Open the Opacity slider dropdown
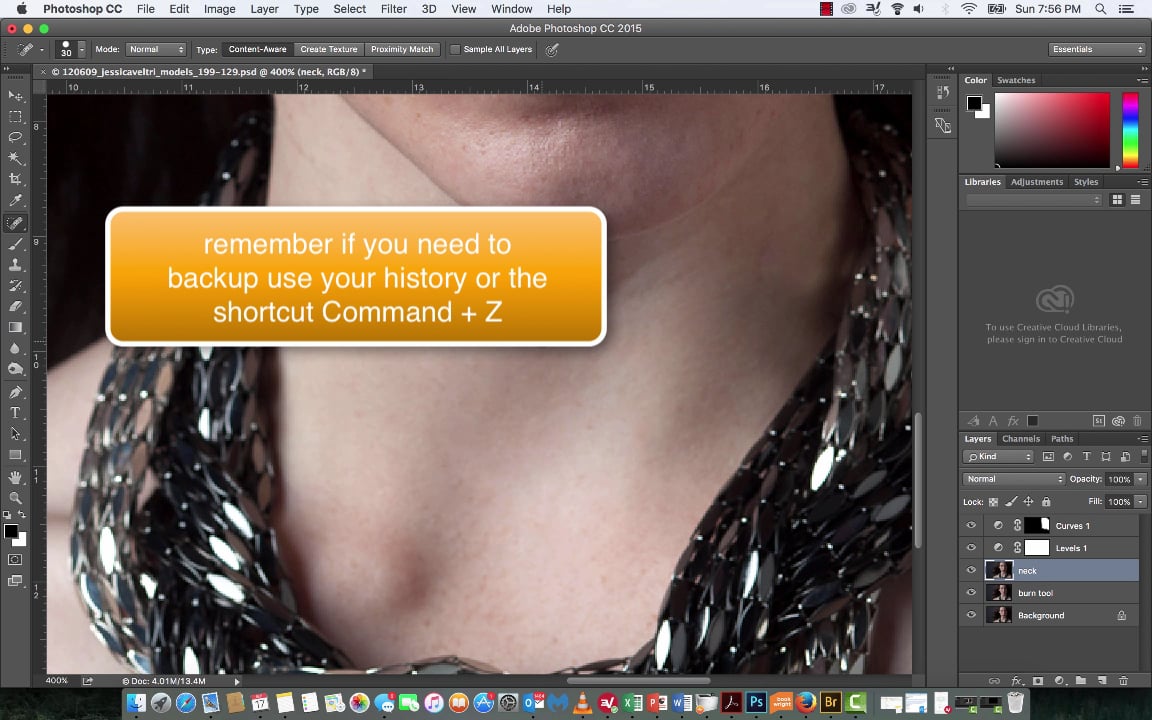 pos(1140,479)
